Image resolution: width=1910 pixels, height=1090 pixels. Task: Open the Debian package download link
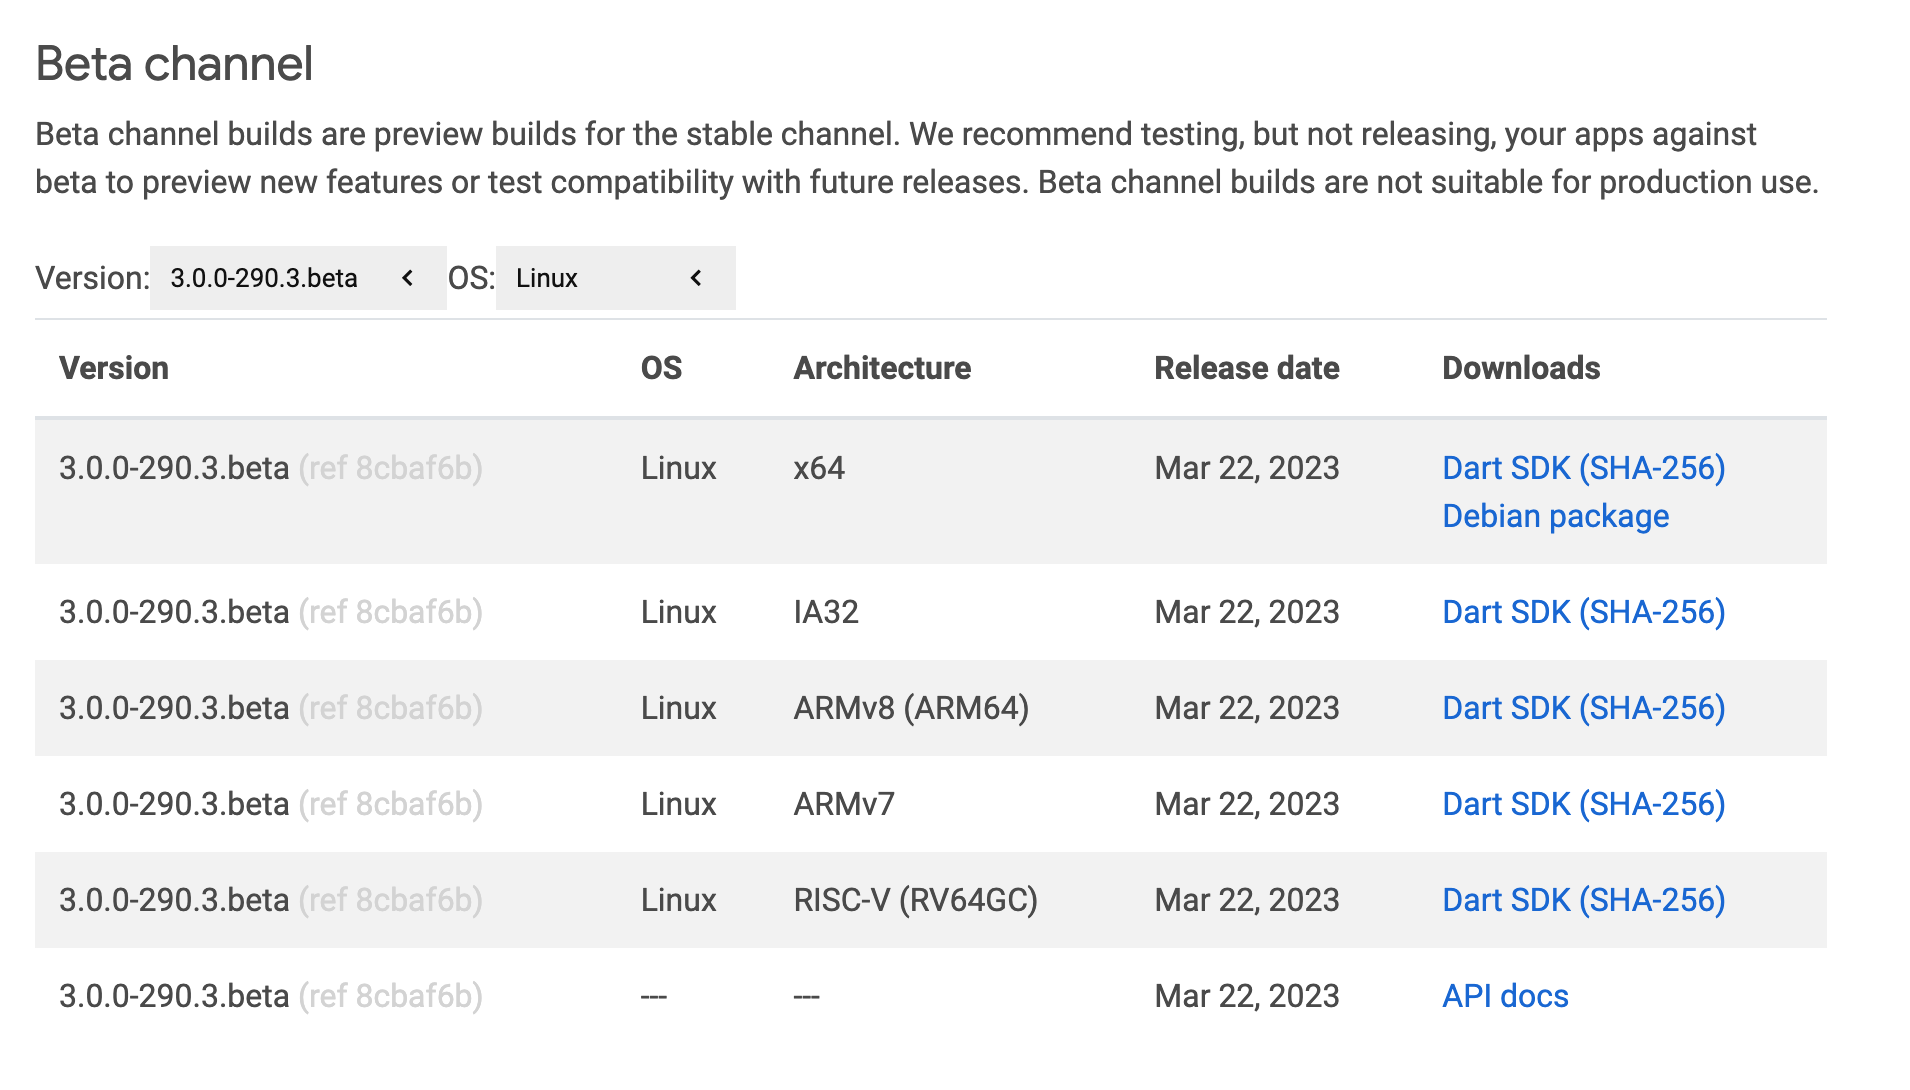[1555, 515]
